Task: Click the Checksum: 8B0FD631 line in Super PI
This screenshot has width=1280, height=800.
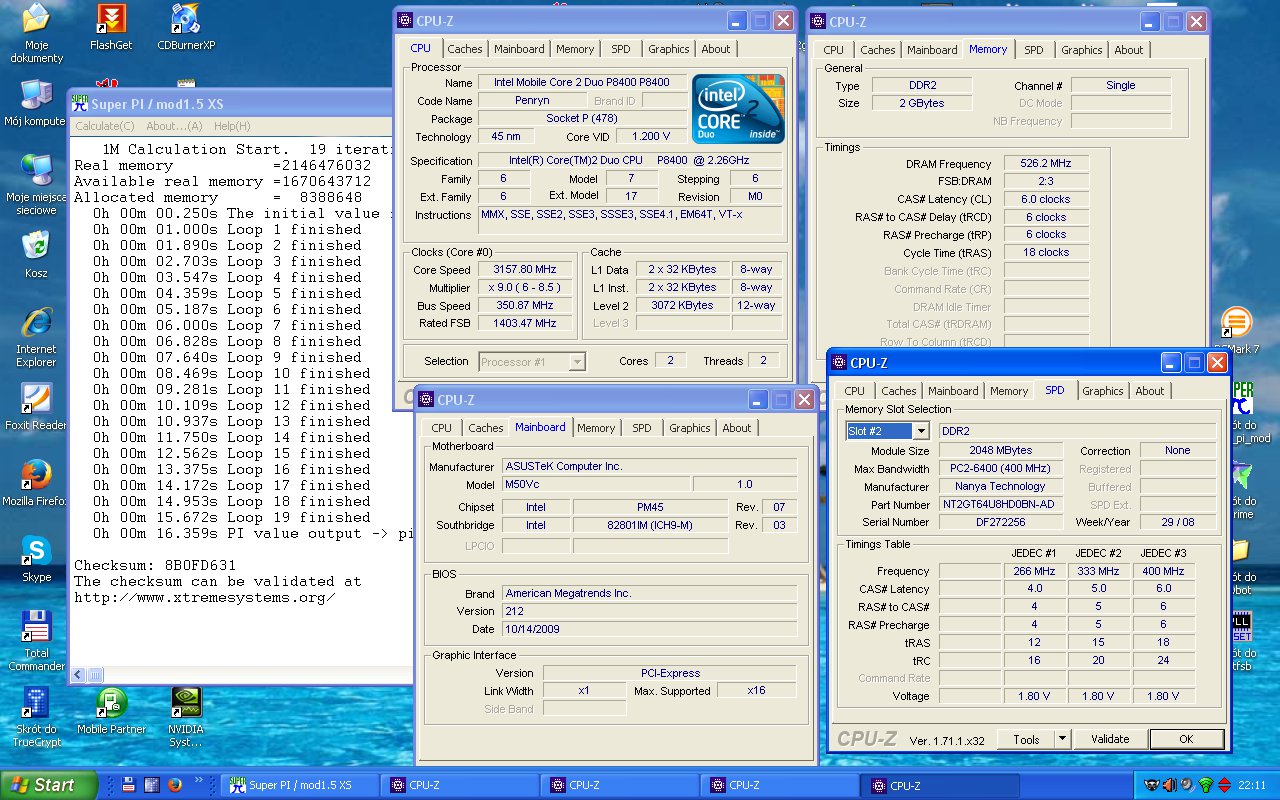Action: coord(155,565)
